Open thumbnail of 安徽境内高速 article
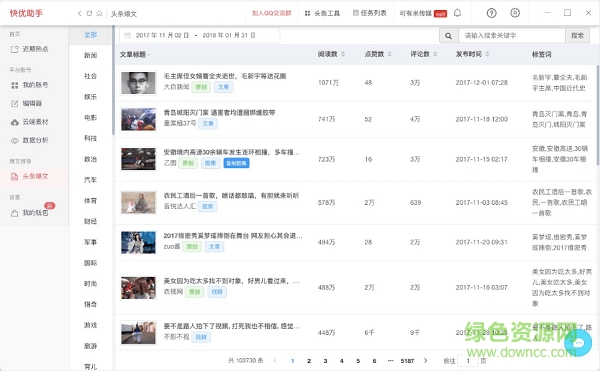The width and height of the screenshot is (600, 371). pos(139,159)
